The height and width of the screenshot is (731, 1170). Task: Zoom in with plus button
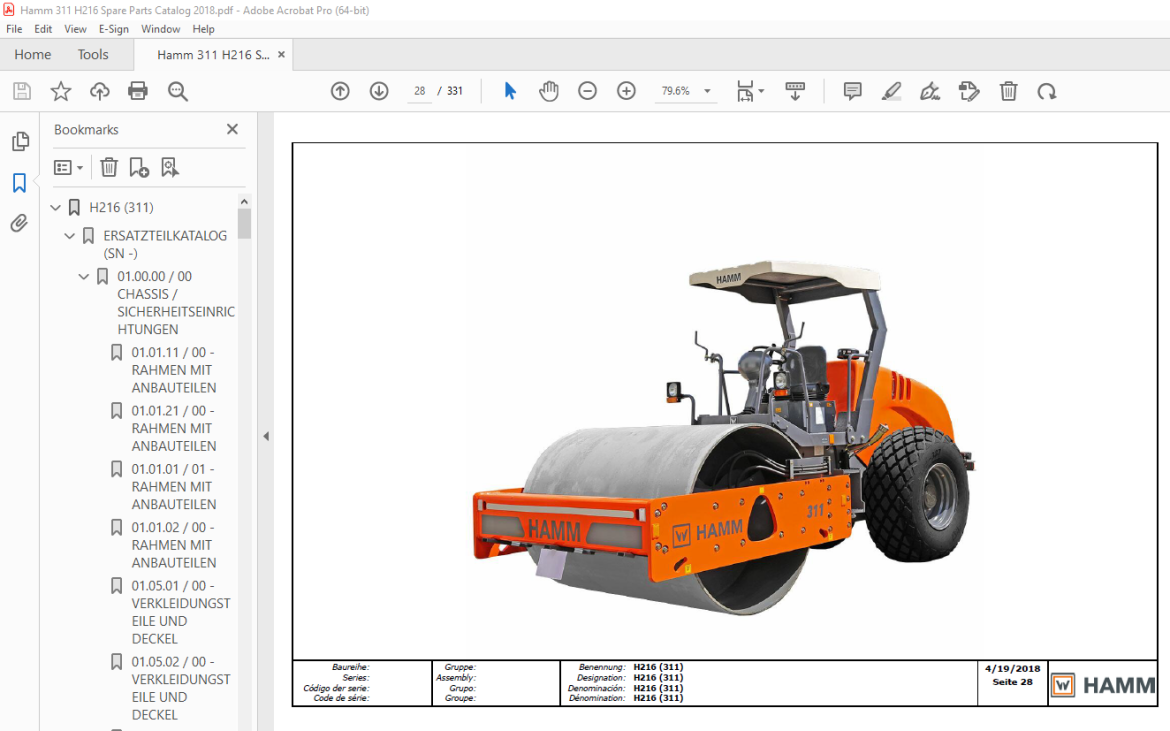pos(626,91)
